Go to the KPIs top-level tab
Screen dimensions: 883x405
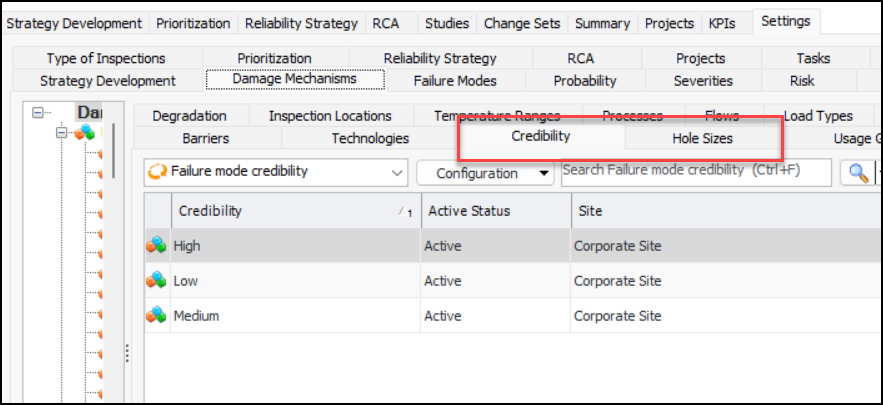click(721, 23)
